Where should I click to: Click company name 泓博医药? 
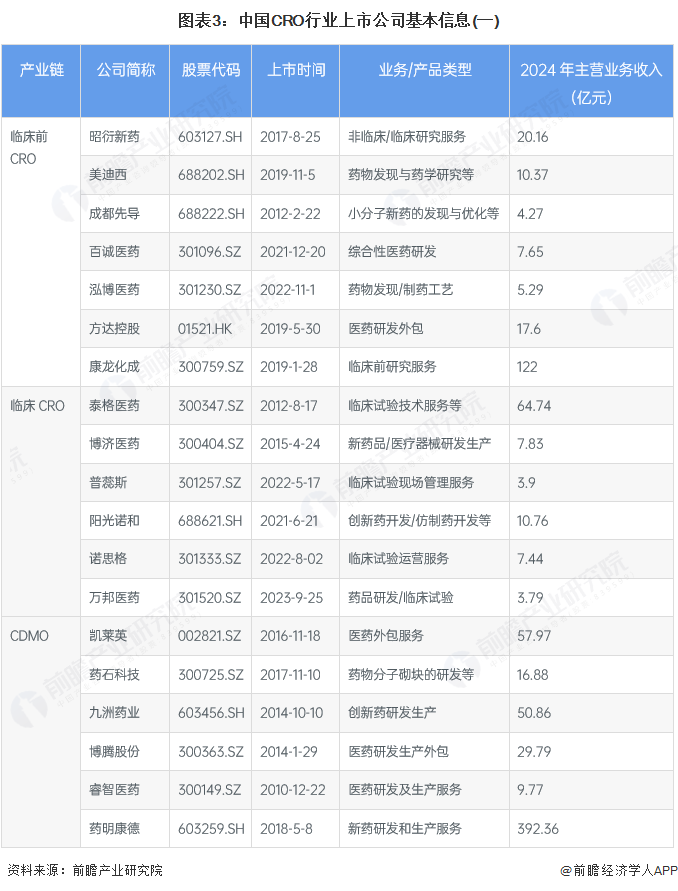point(114,290)
